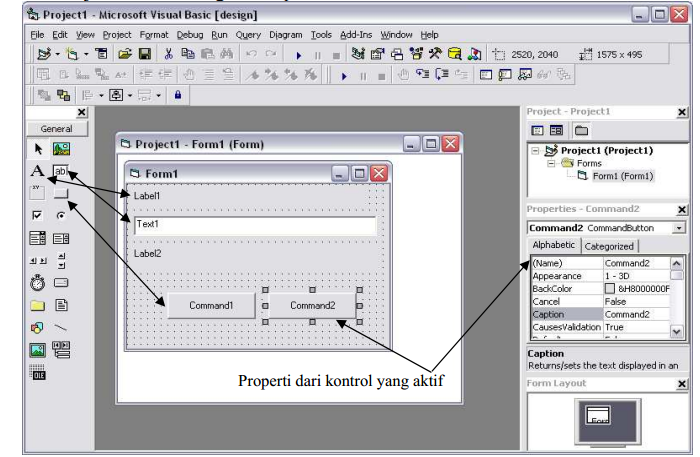The width and height of the screenshot is (700, 457).
Task: Select the DriveListBox tool in toolbox
Action: click(x=61, y=283)
